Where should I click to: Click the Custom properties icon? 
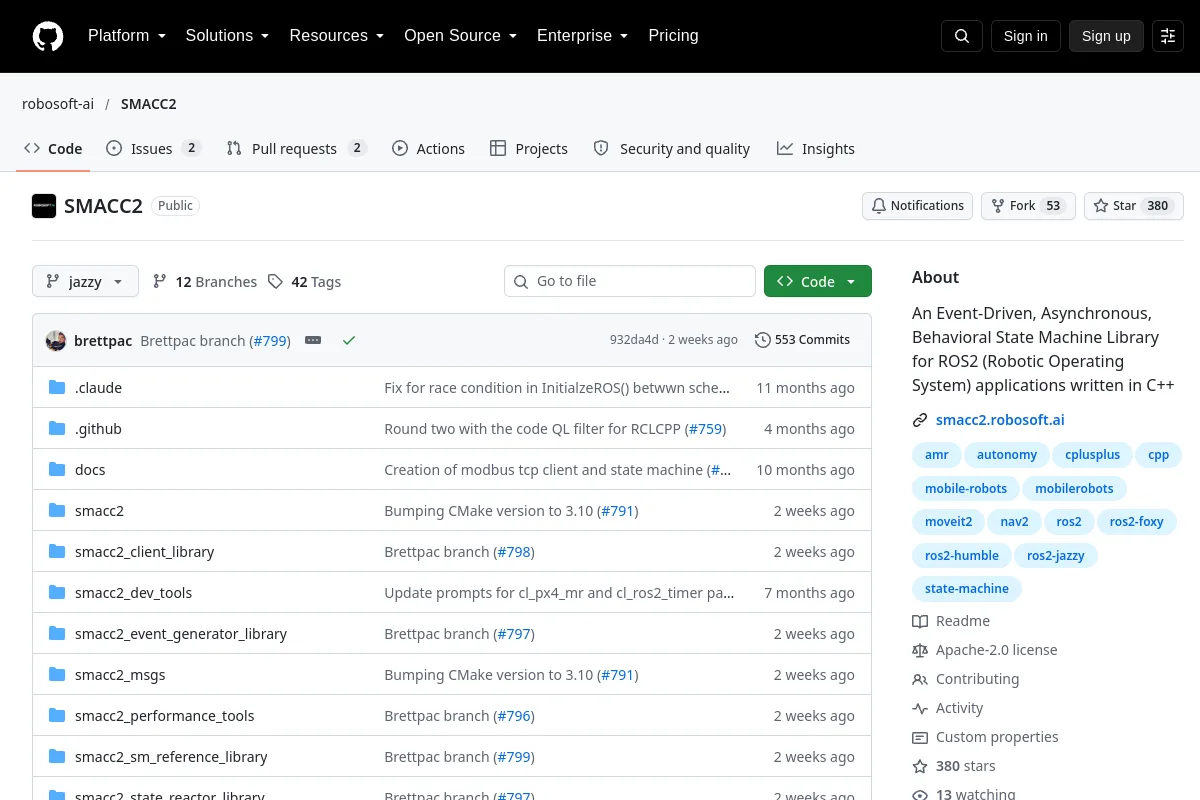click(920, 737)
